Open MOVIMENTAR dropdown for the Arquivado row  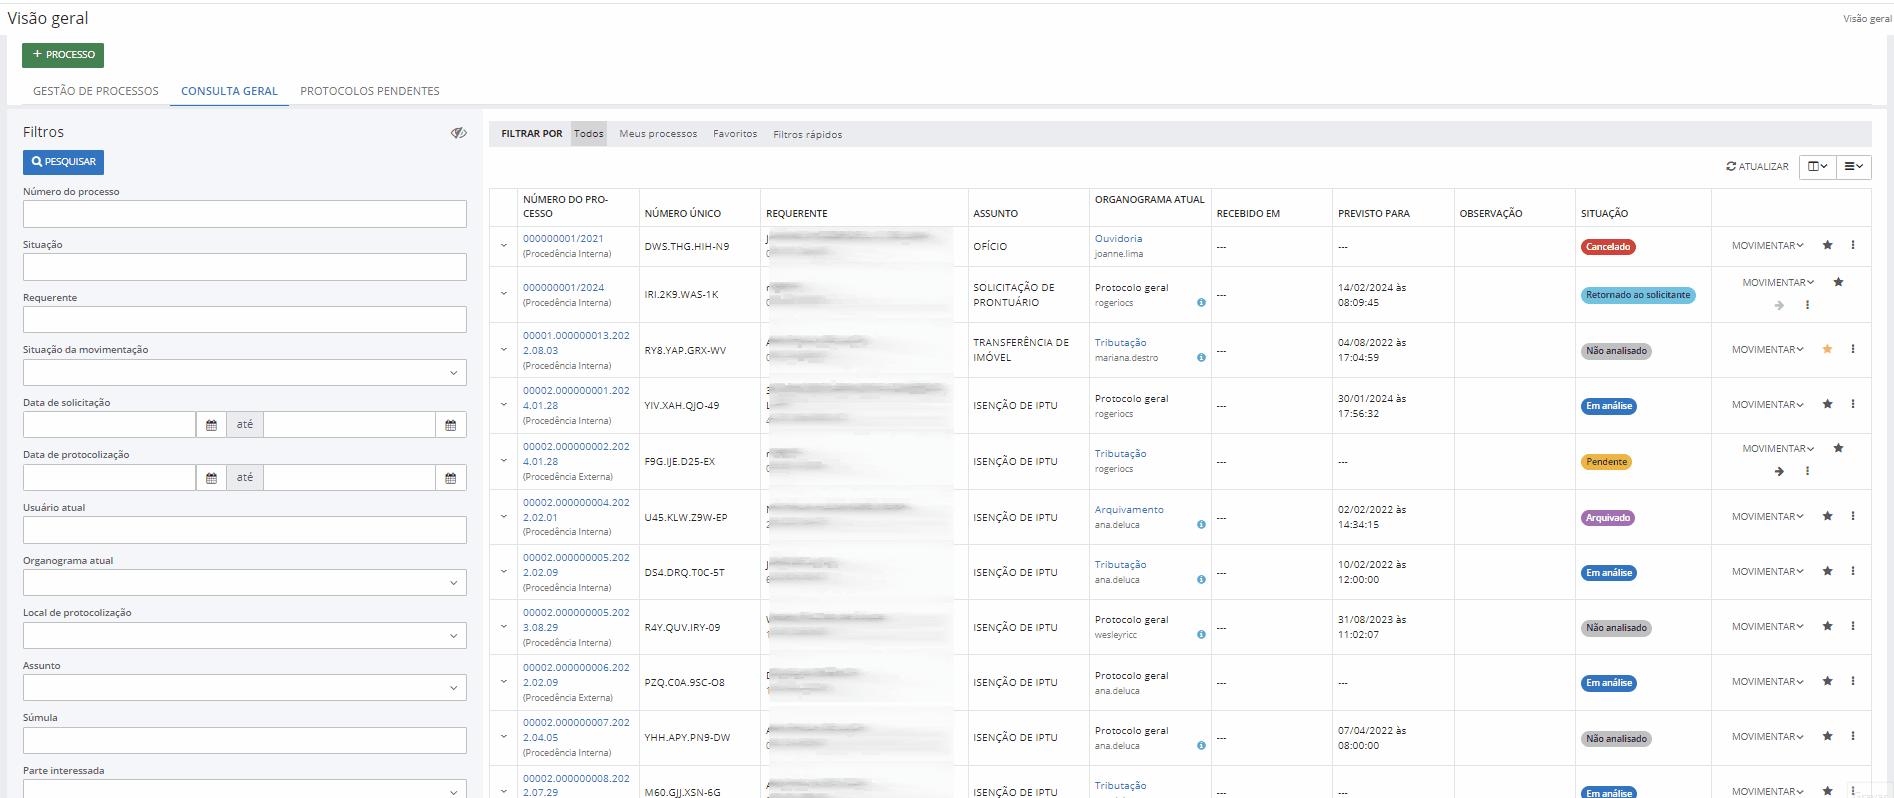tap(1767, 517)
